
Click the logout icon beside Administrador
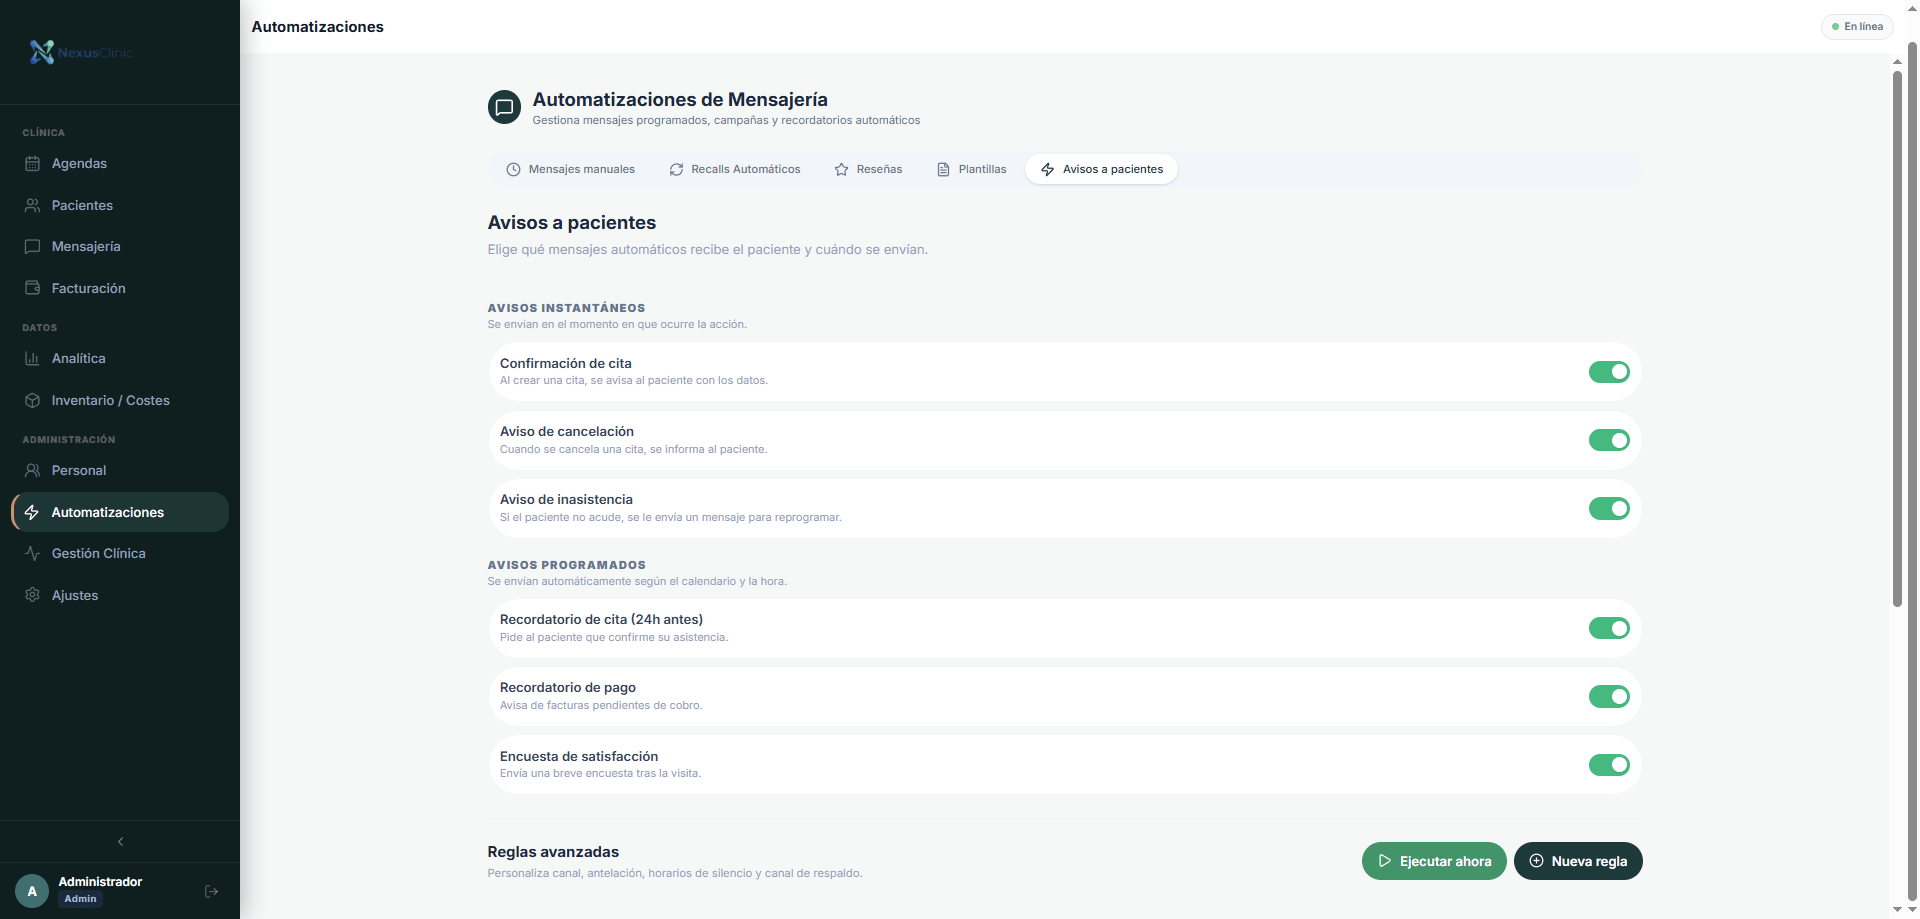point(211,891)
